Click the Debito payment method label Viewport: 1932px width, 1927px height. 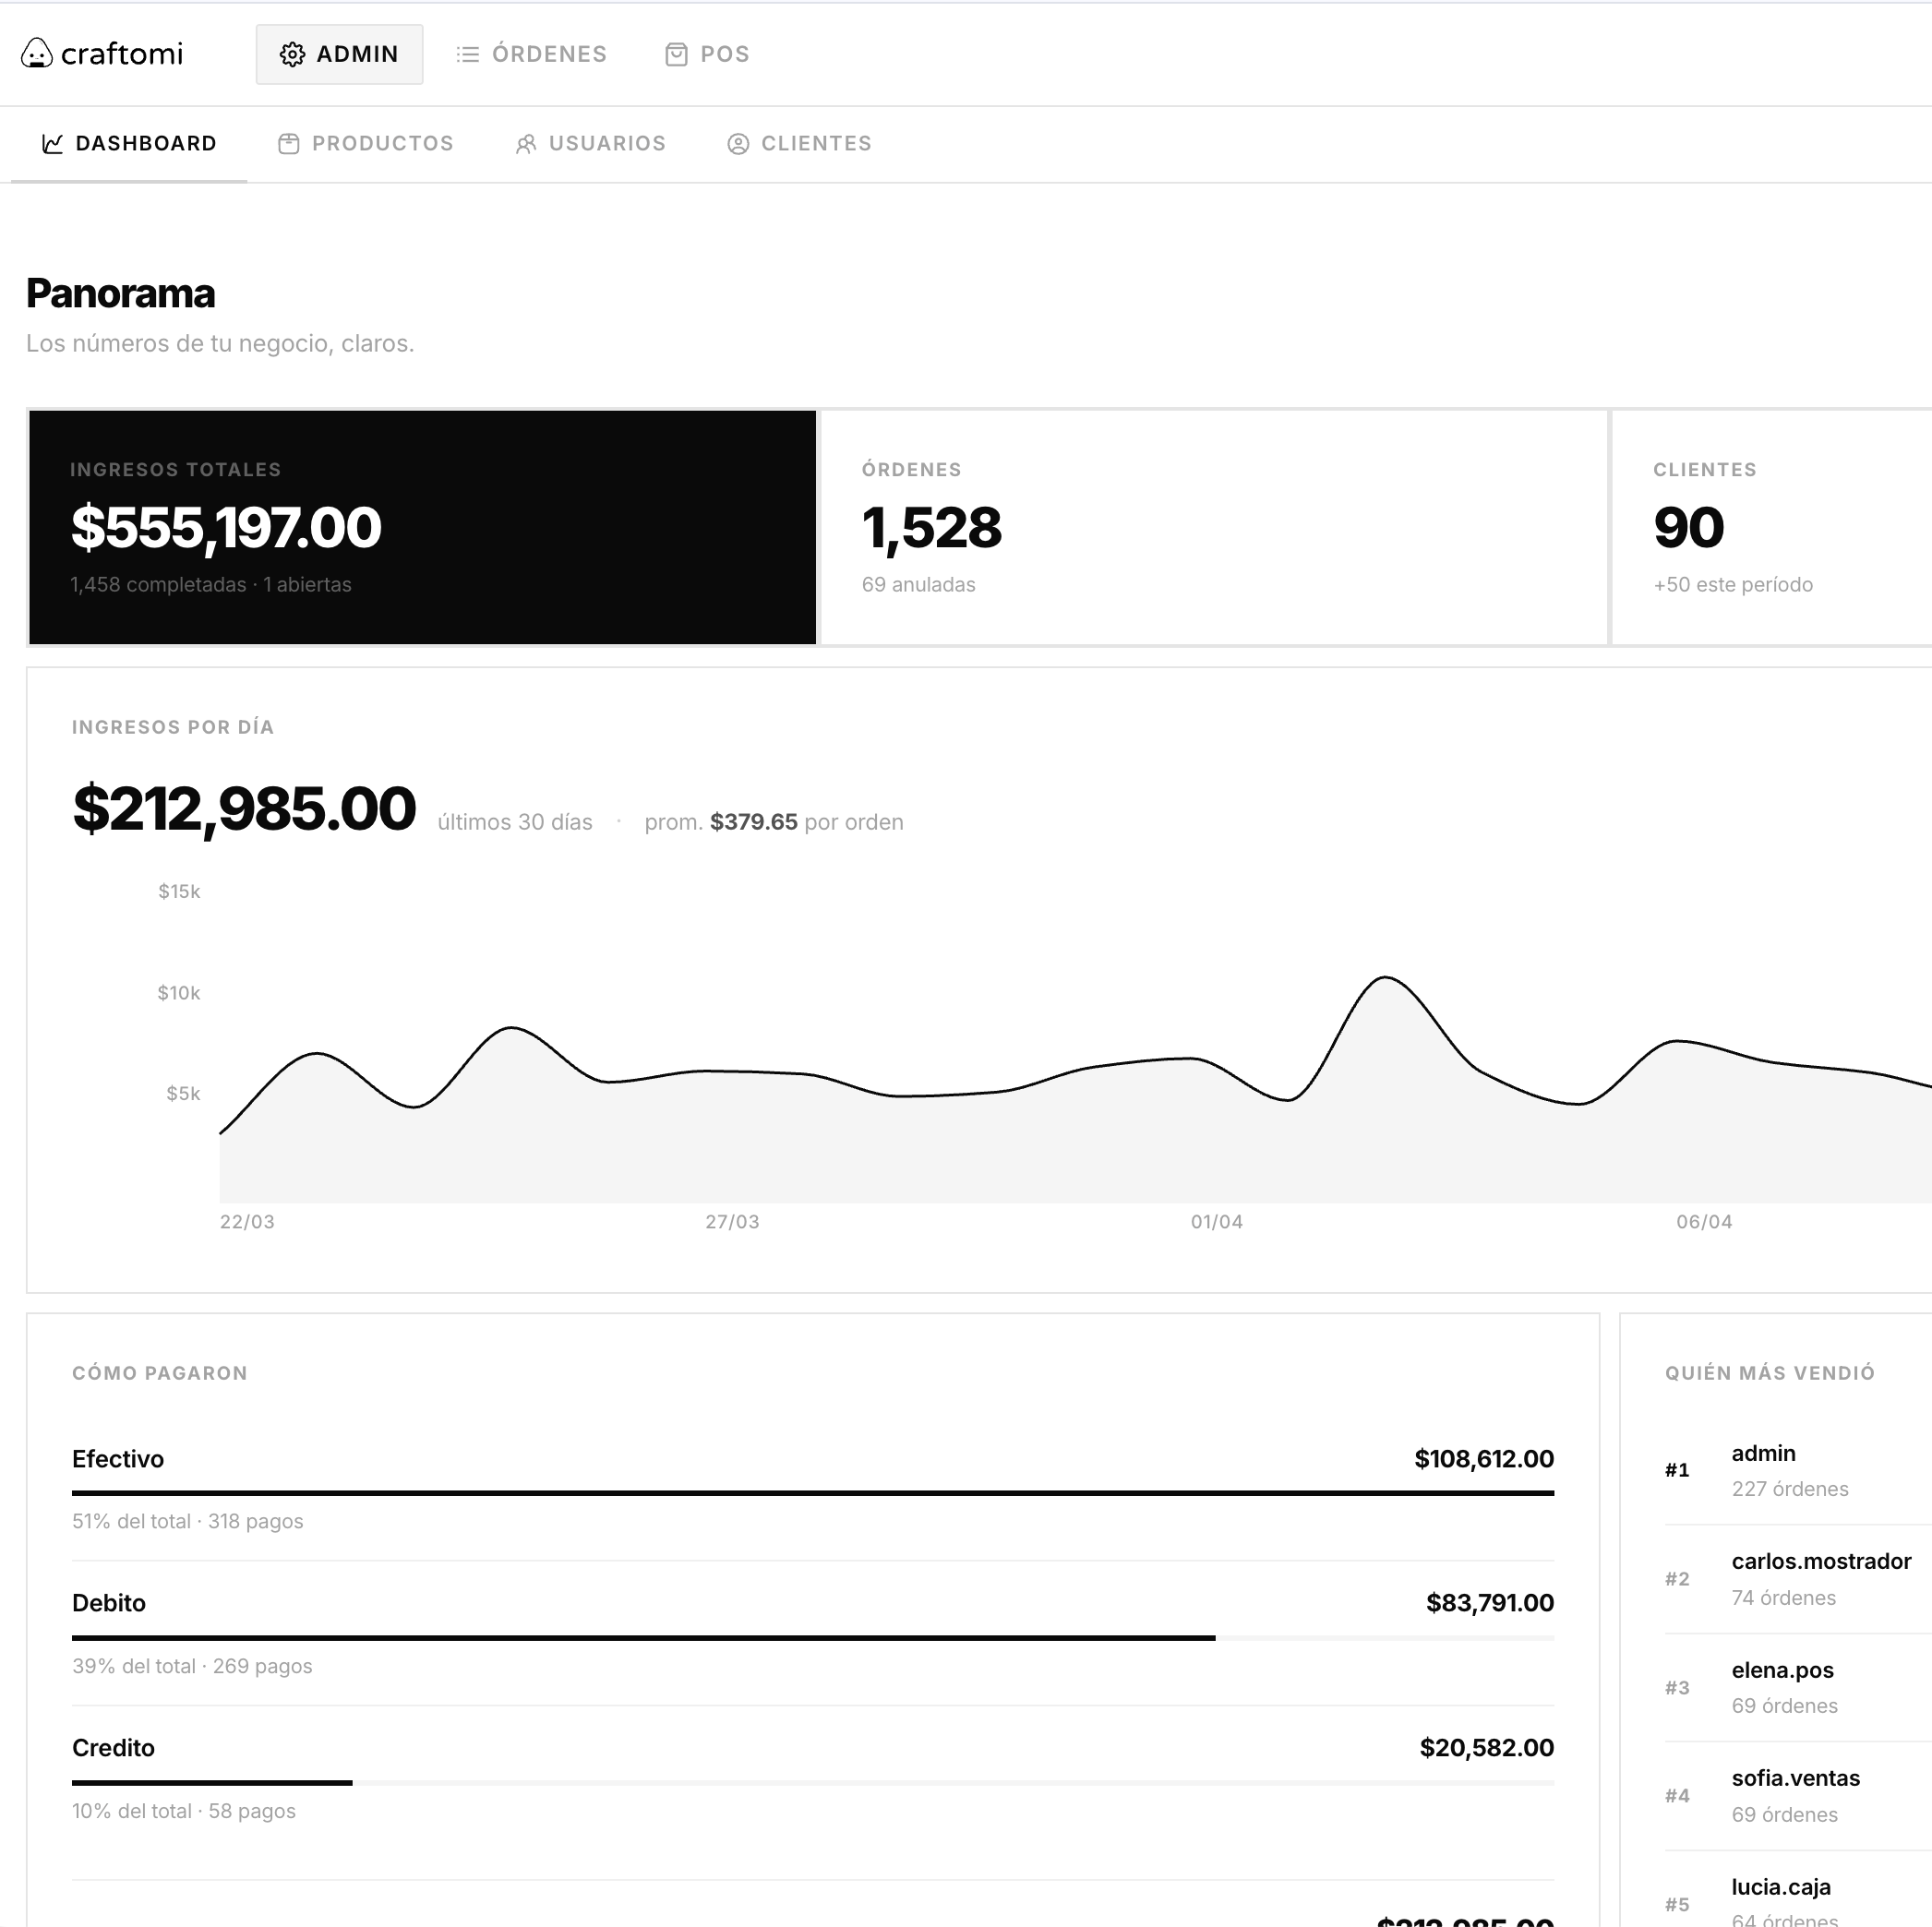(x=109, y=1603)
